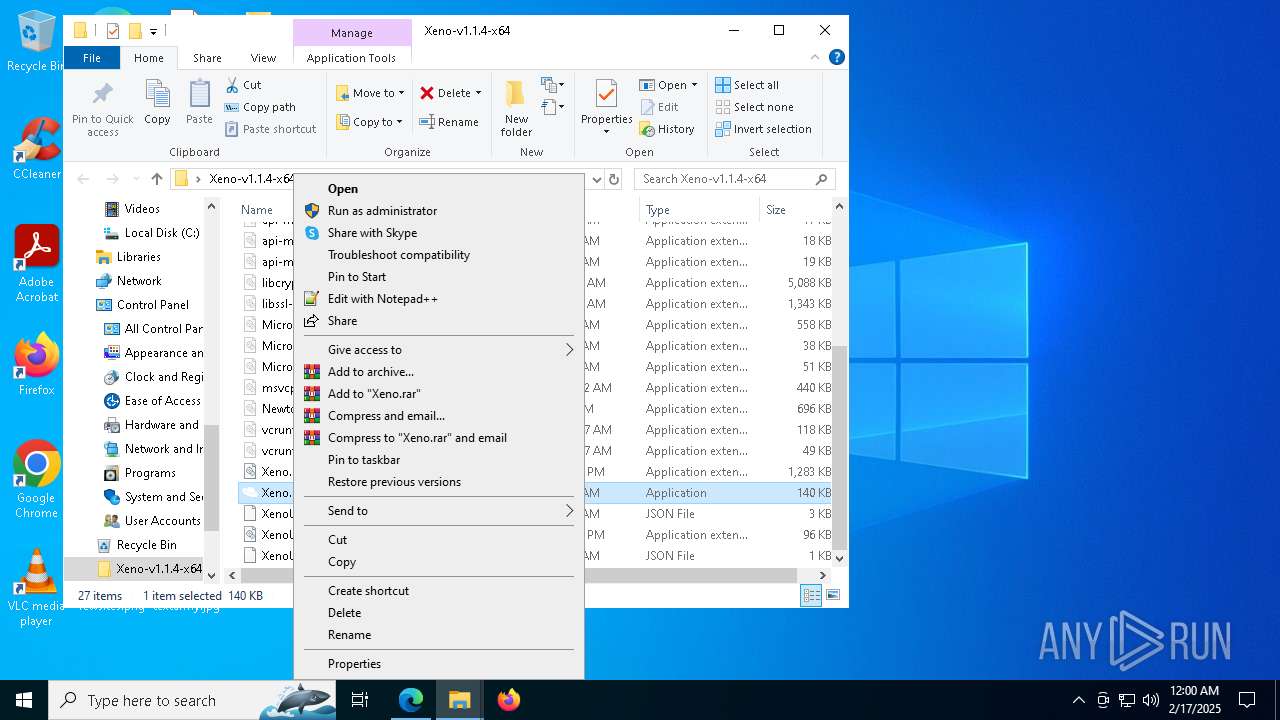Select Troubleshoot compatibility
Image resolution: width=1280 pixels, height=720 pixels.
coord(440,255)
